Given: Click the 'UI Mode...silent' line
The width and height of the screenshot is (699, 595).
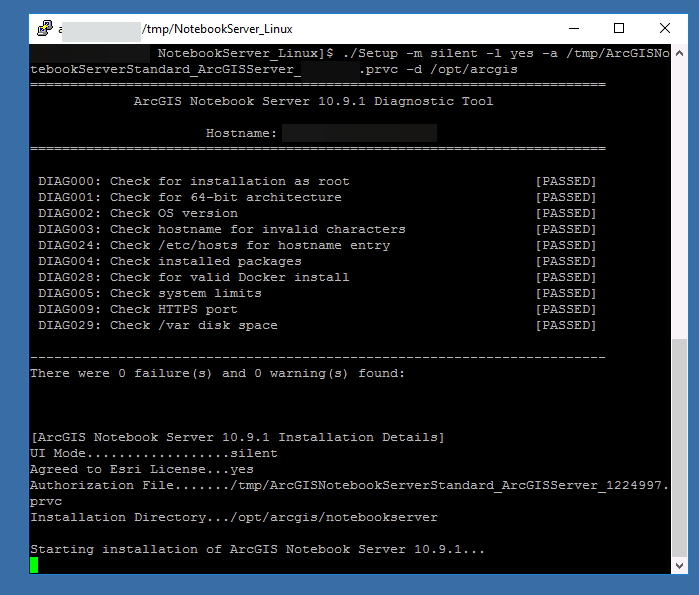Looking at the screenshot, I should click(154, 454).
